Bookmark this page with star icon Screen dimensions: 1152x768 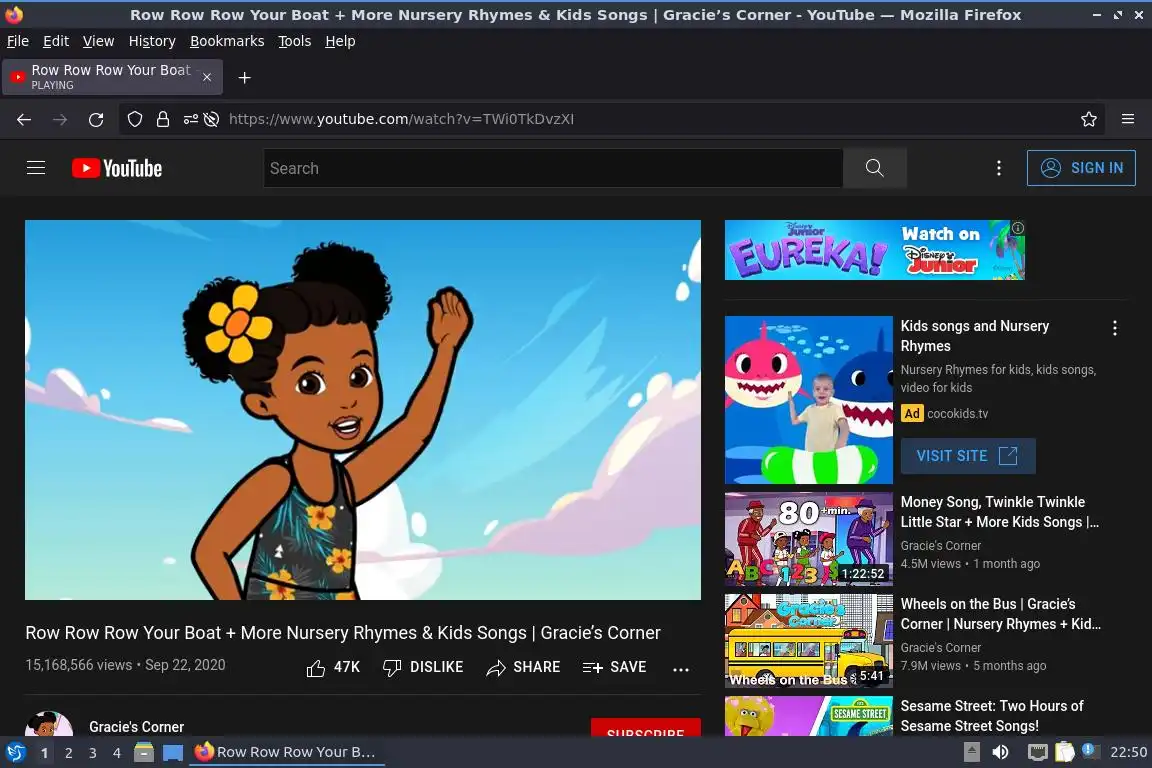[1089, 119]
